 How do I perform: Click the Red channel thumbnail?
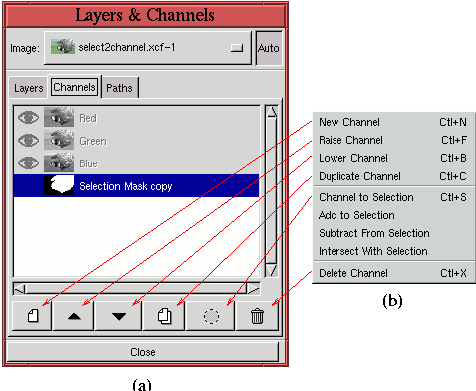(x=59, y=117)
